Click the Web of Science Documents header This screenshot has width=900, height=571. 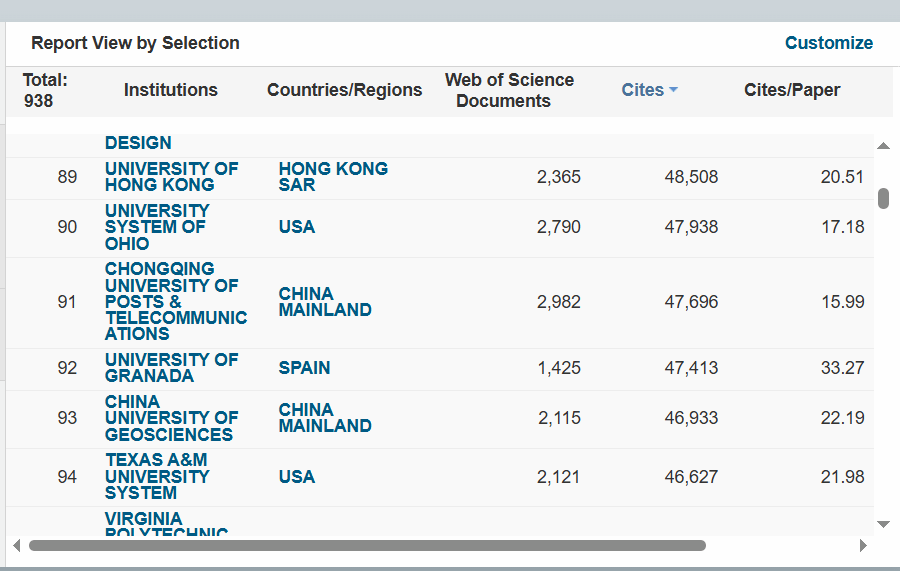pyautogui.click(x=509, y=90)
